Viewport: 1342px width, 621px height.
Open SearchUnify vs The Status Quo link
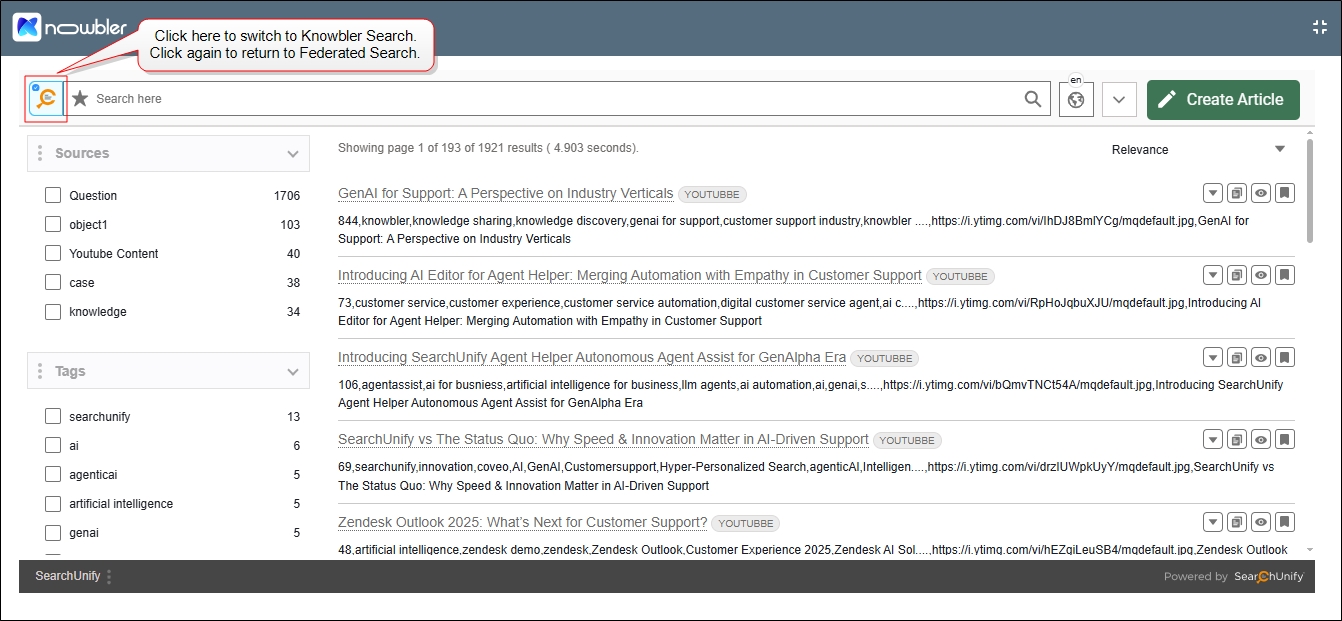tap(603, 439)
